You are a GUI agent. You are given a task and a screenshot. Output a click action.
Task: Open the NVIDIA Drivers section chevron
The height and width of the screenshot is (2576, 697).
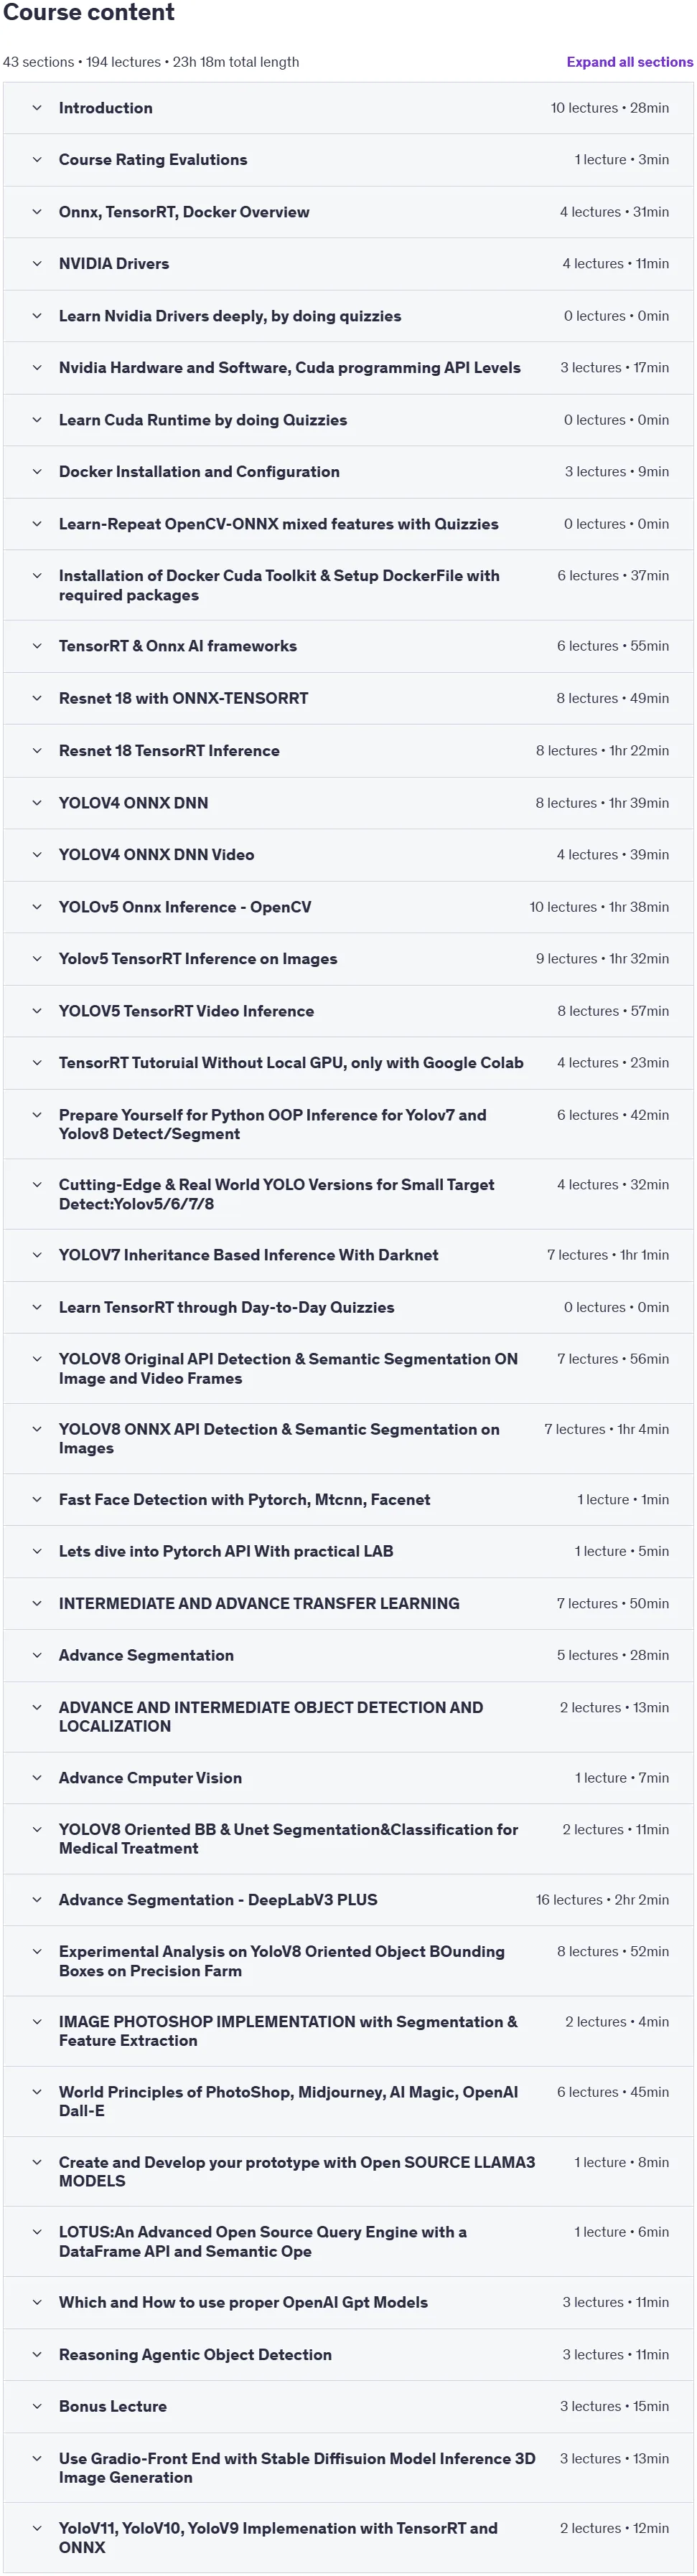[x=37, y=264]
